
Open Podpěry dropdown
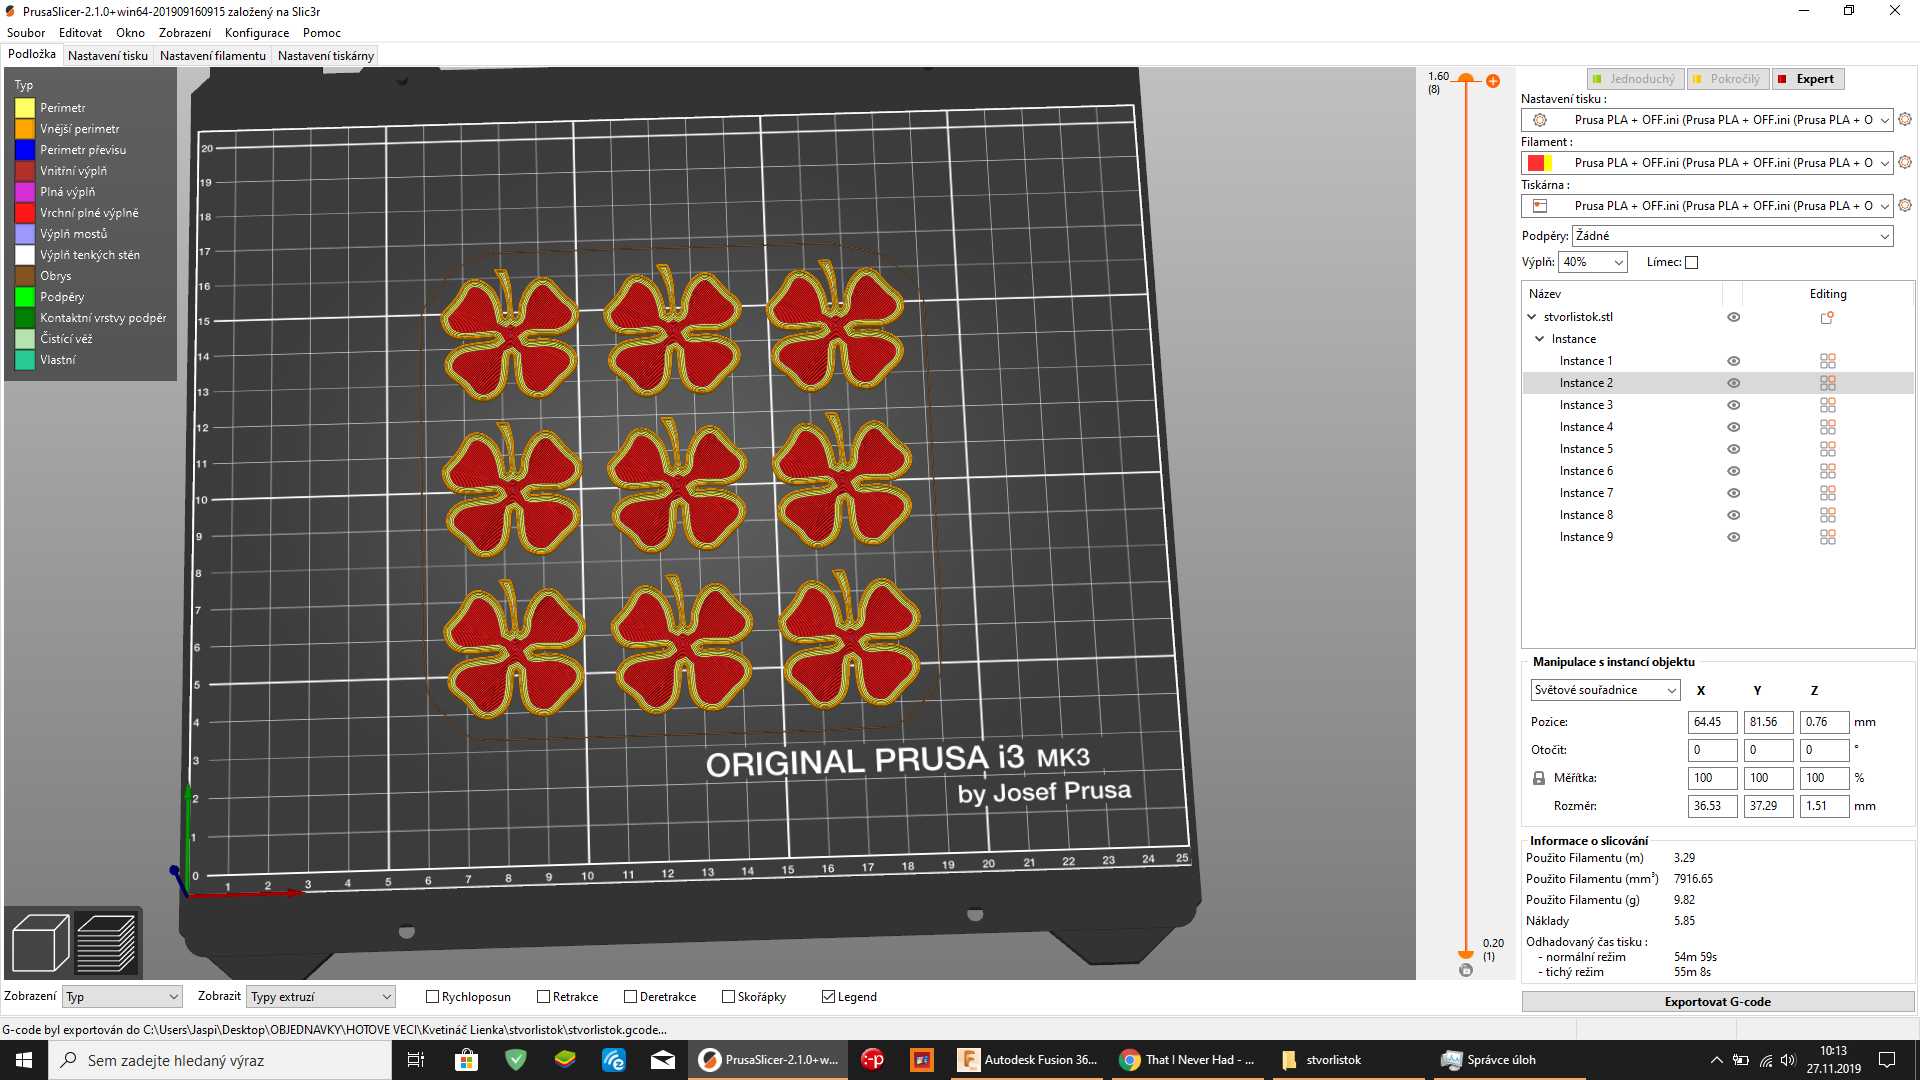1733,236
